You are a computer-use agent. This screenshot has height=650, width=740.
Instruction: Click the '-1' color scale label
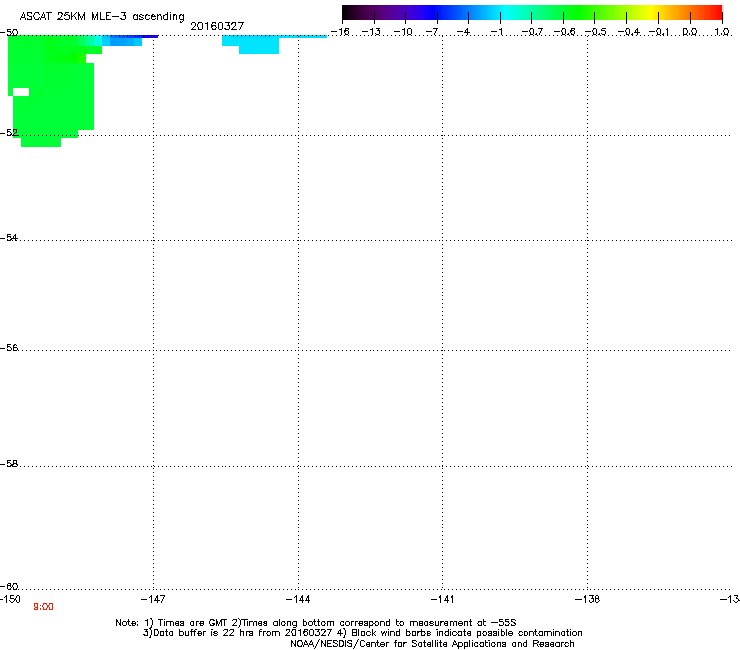(496, 32)
